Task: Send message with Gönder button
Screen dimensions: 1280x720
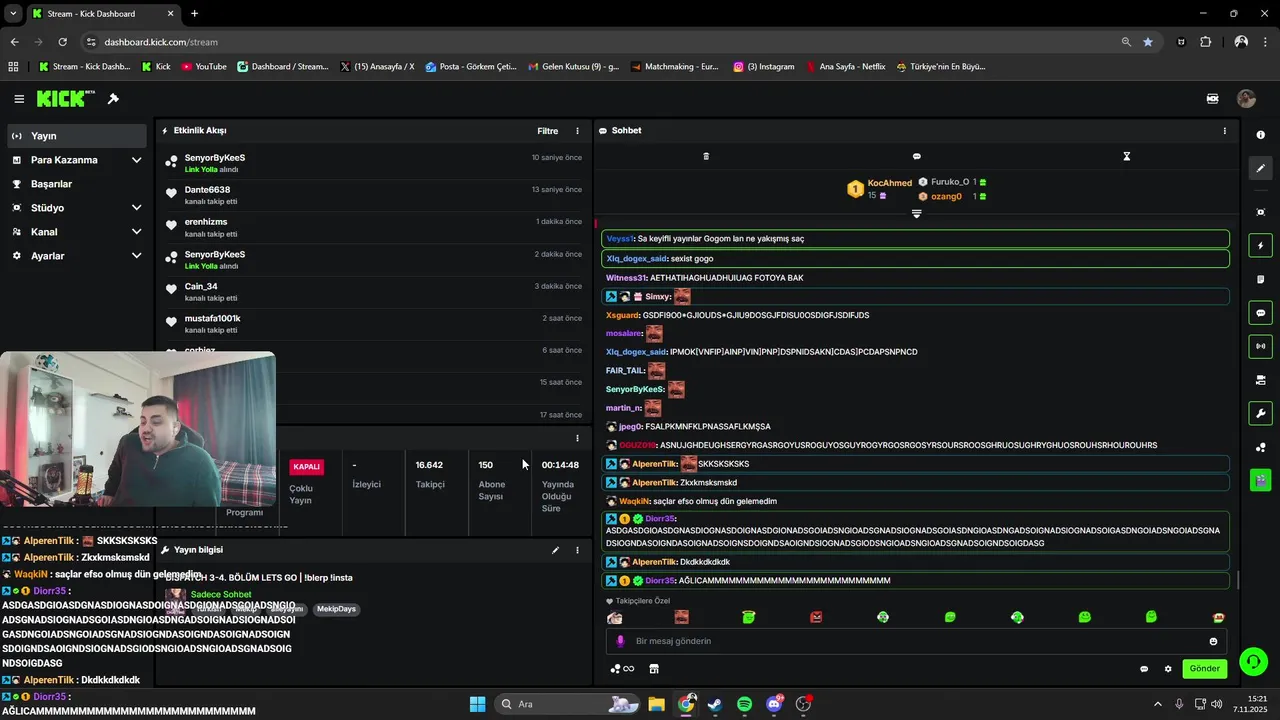Action: point(1204,669)
